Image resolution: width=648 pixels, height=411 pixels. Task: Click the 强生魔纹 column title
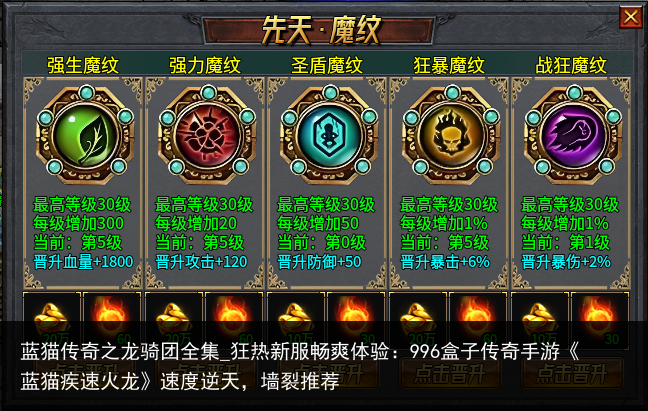coord(83,65)
